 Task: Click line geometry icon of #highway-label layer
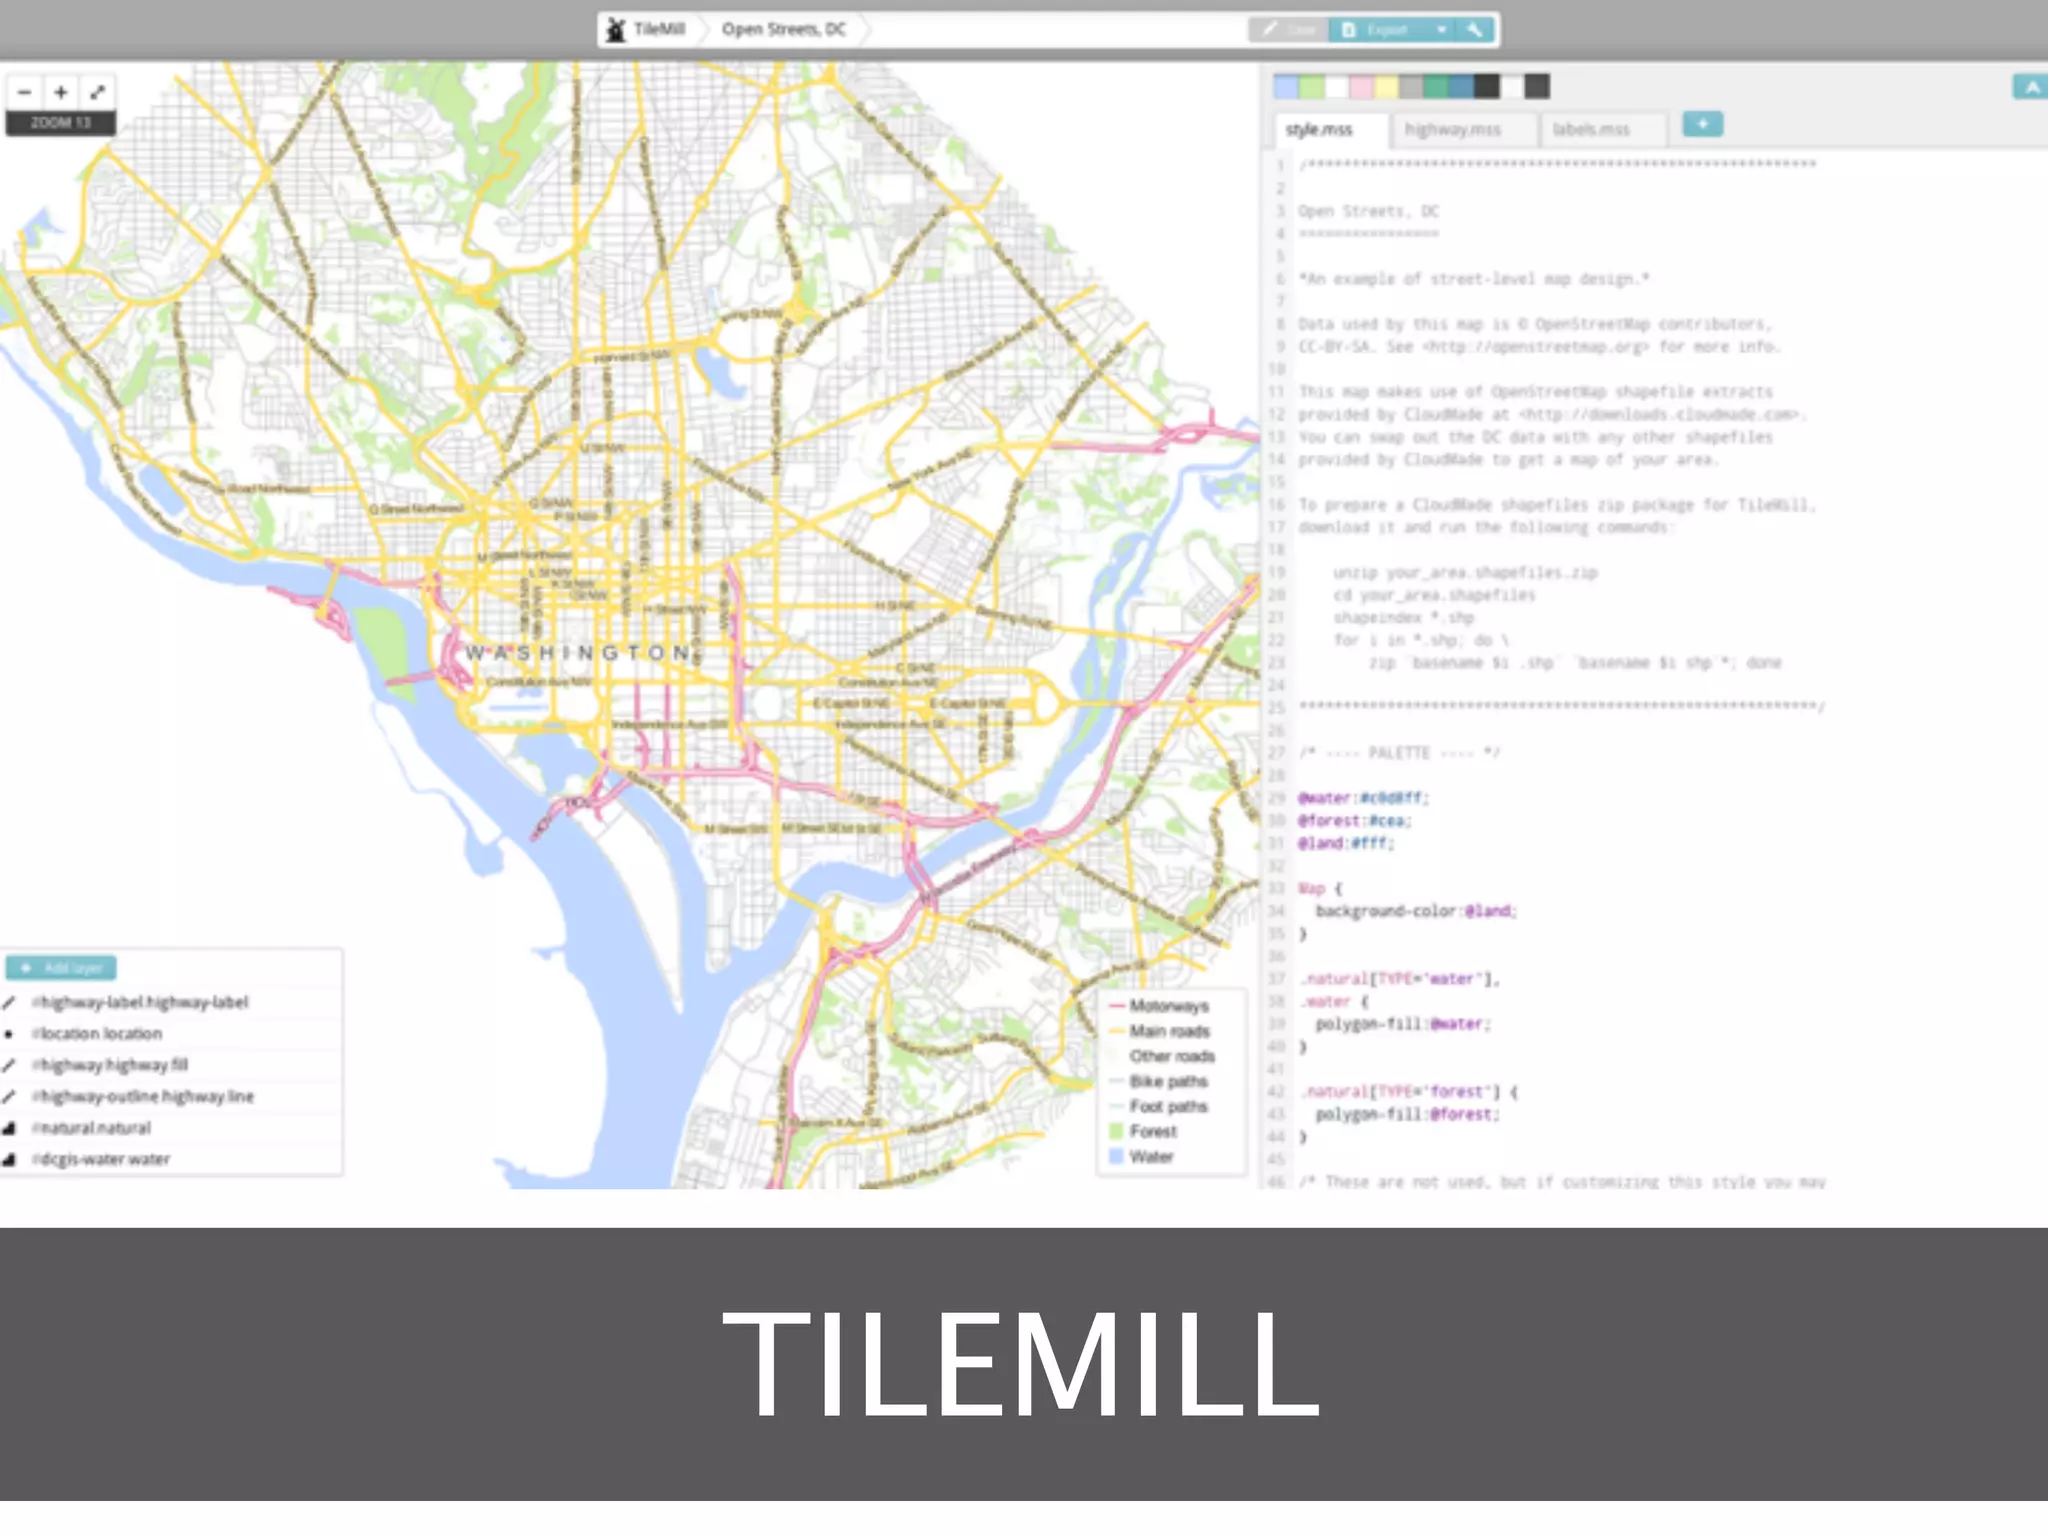tap(9, 1002)
